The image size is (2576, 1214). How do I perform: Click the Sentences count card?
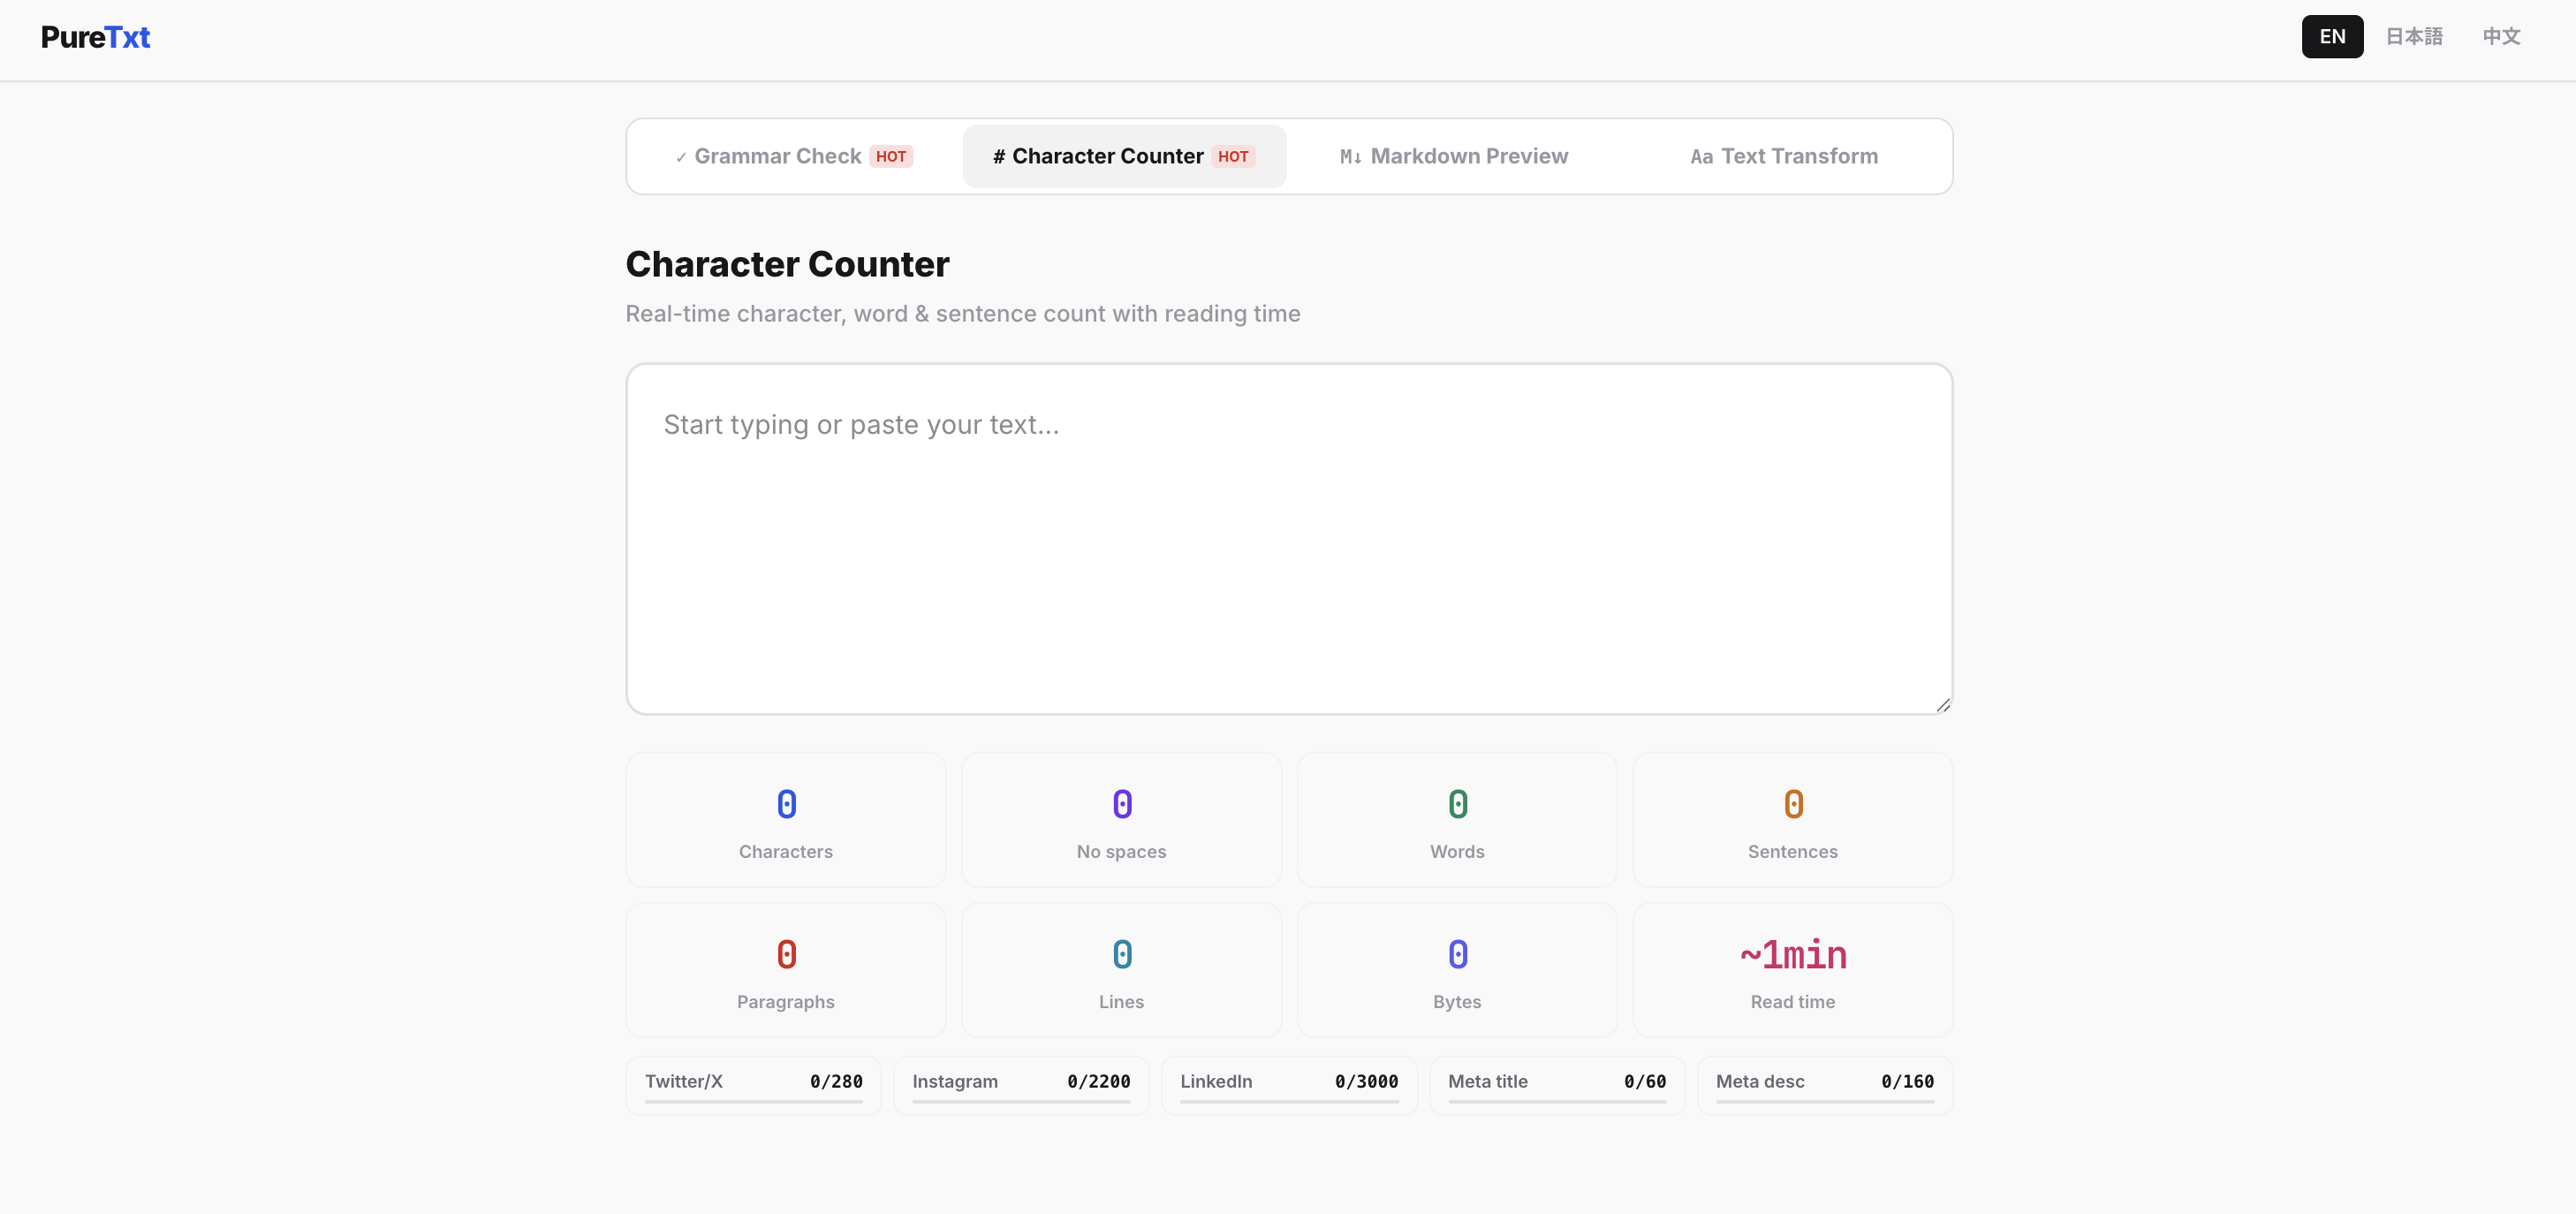[1792, 820]
